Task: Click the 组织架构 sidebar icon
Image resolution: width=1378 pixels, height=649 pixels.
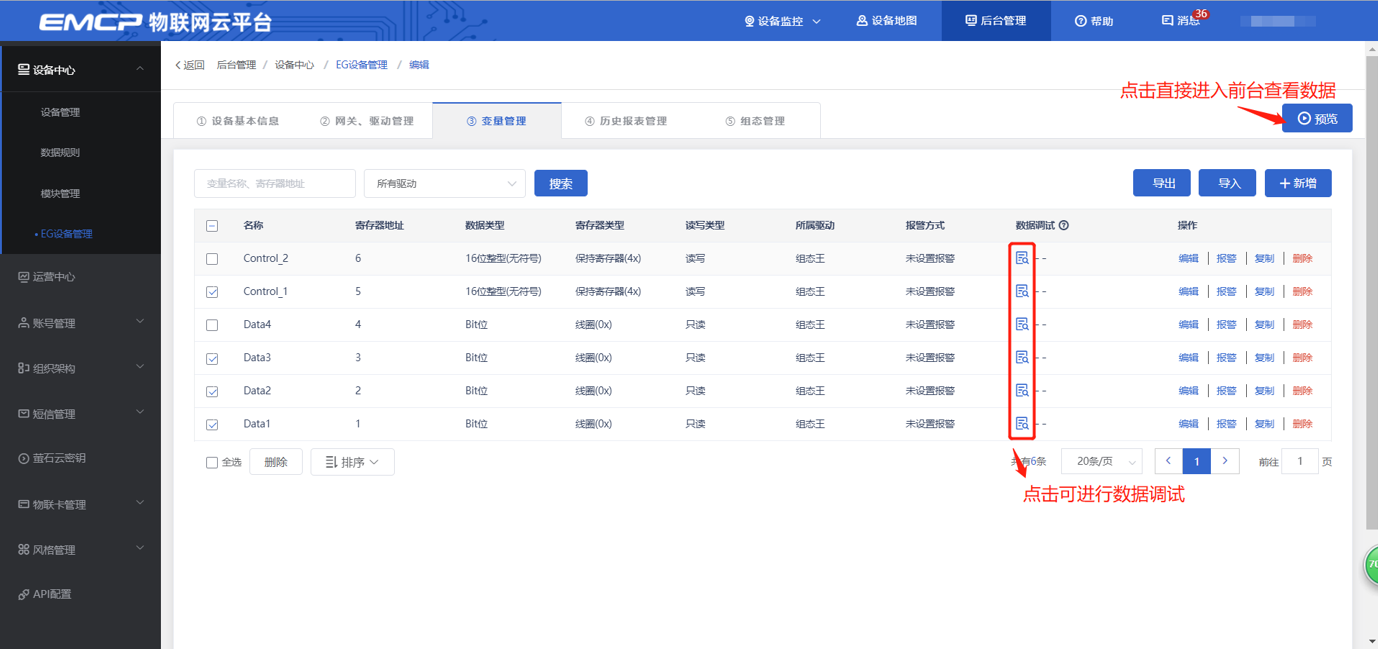Action: pyautogui.click(x=24, y=368)
